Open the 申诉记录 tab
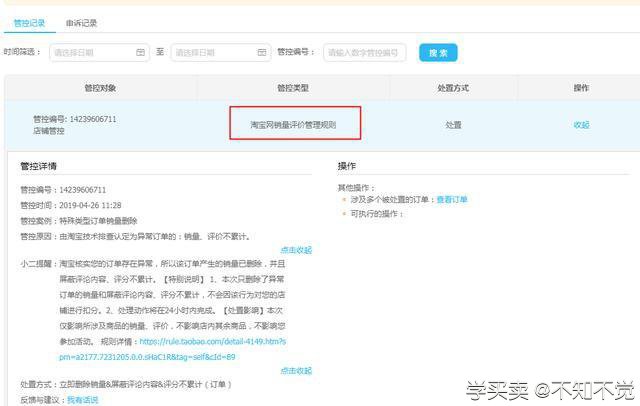 [81, 23]
